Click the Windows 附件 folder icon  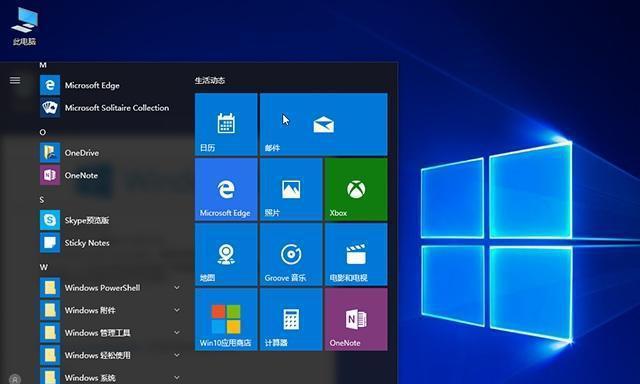click(x=50, y=310)
